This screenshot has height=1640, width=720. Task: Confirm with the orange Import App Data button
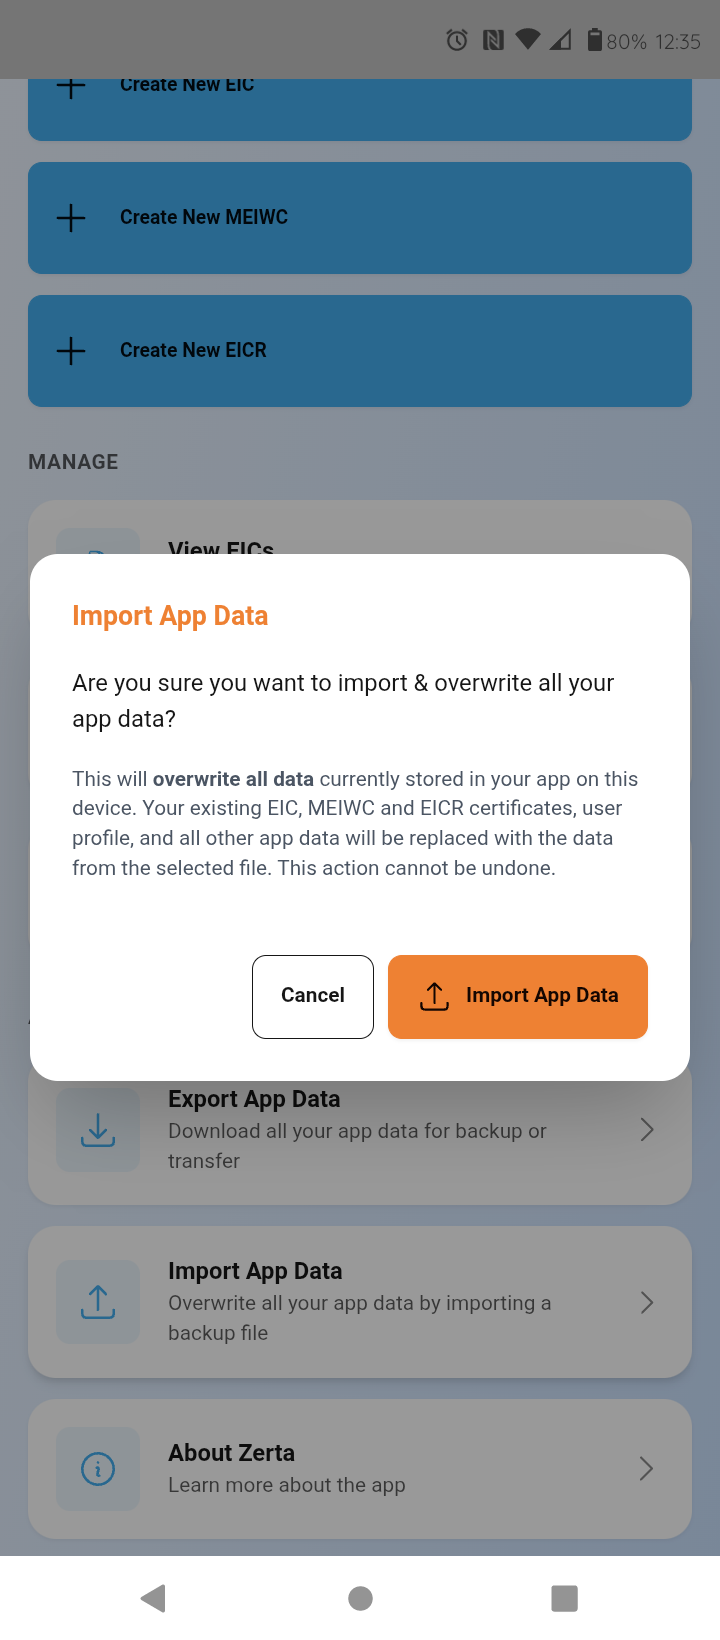(x=517, y=996)
